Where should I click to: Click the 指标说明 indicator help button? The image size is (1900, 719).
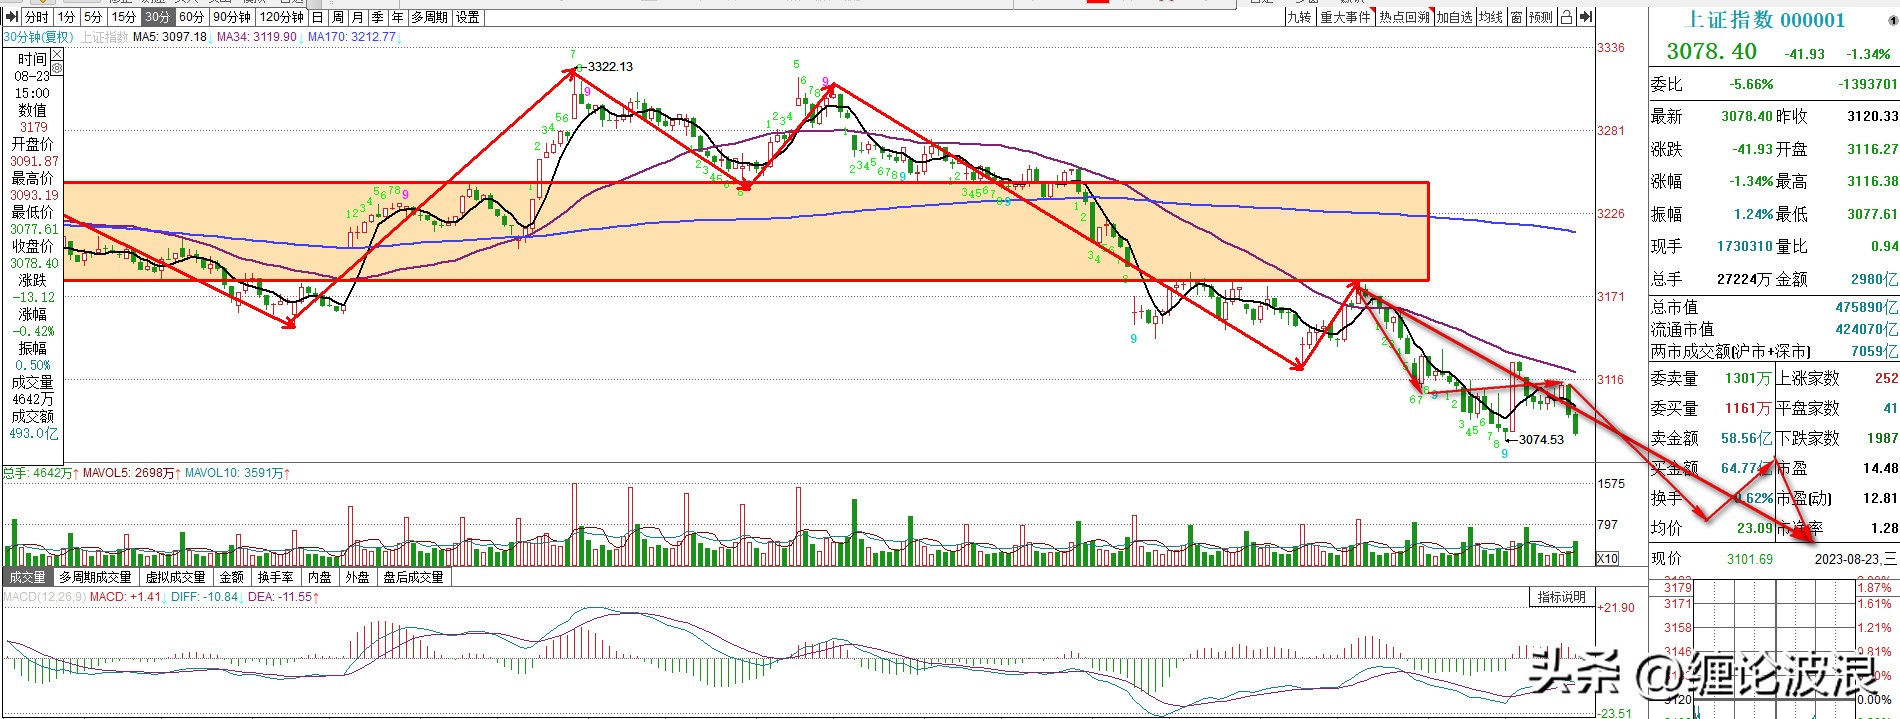pyautogui.click(x=1562, y=597)
